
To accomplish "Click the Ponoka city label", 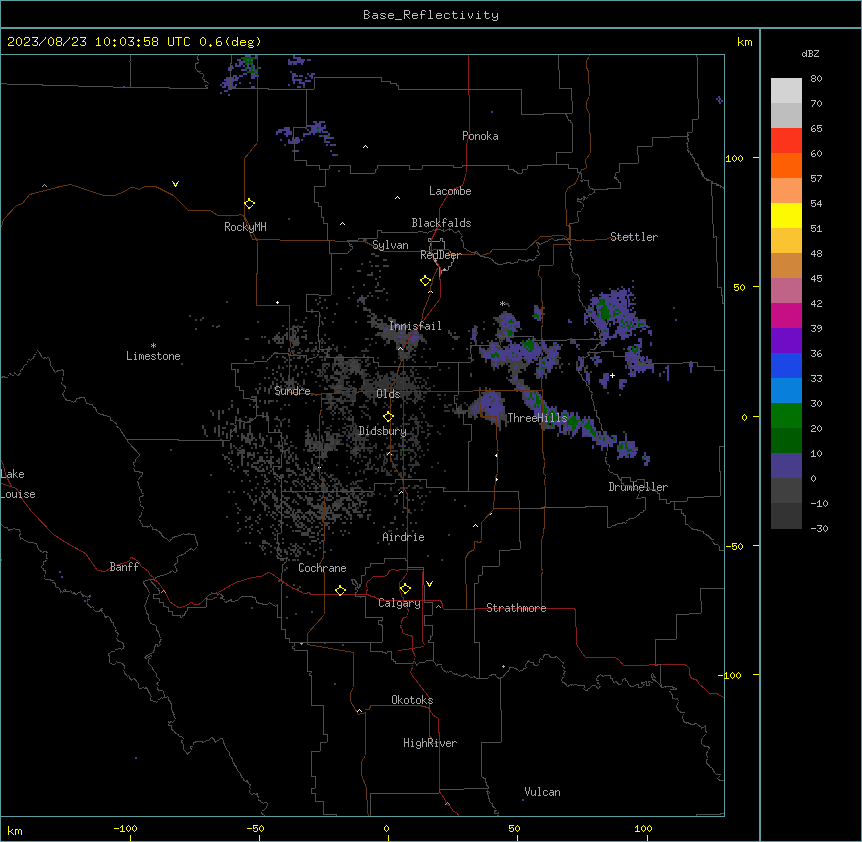I will (480, 136).
